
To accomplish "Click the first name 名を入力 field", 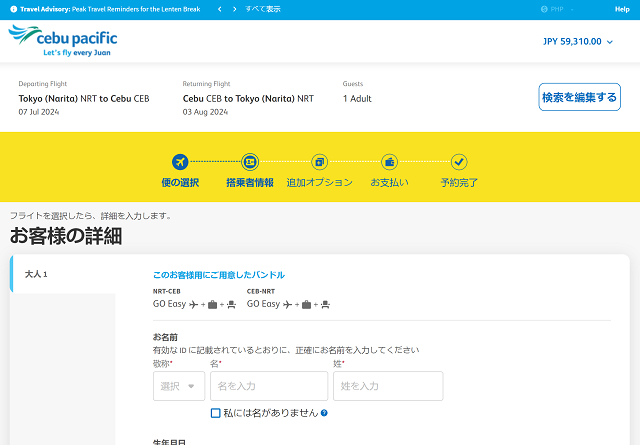I will pos(268,386).
